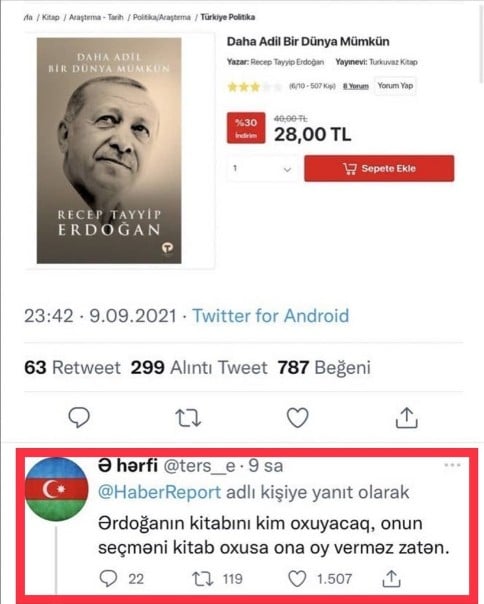Click the book cover image
The image size is (484, 604).
coord(109,151)
